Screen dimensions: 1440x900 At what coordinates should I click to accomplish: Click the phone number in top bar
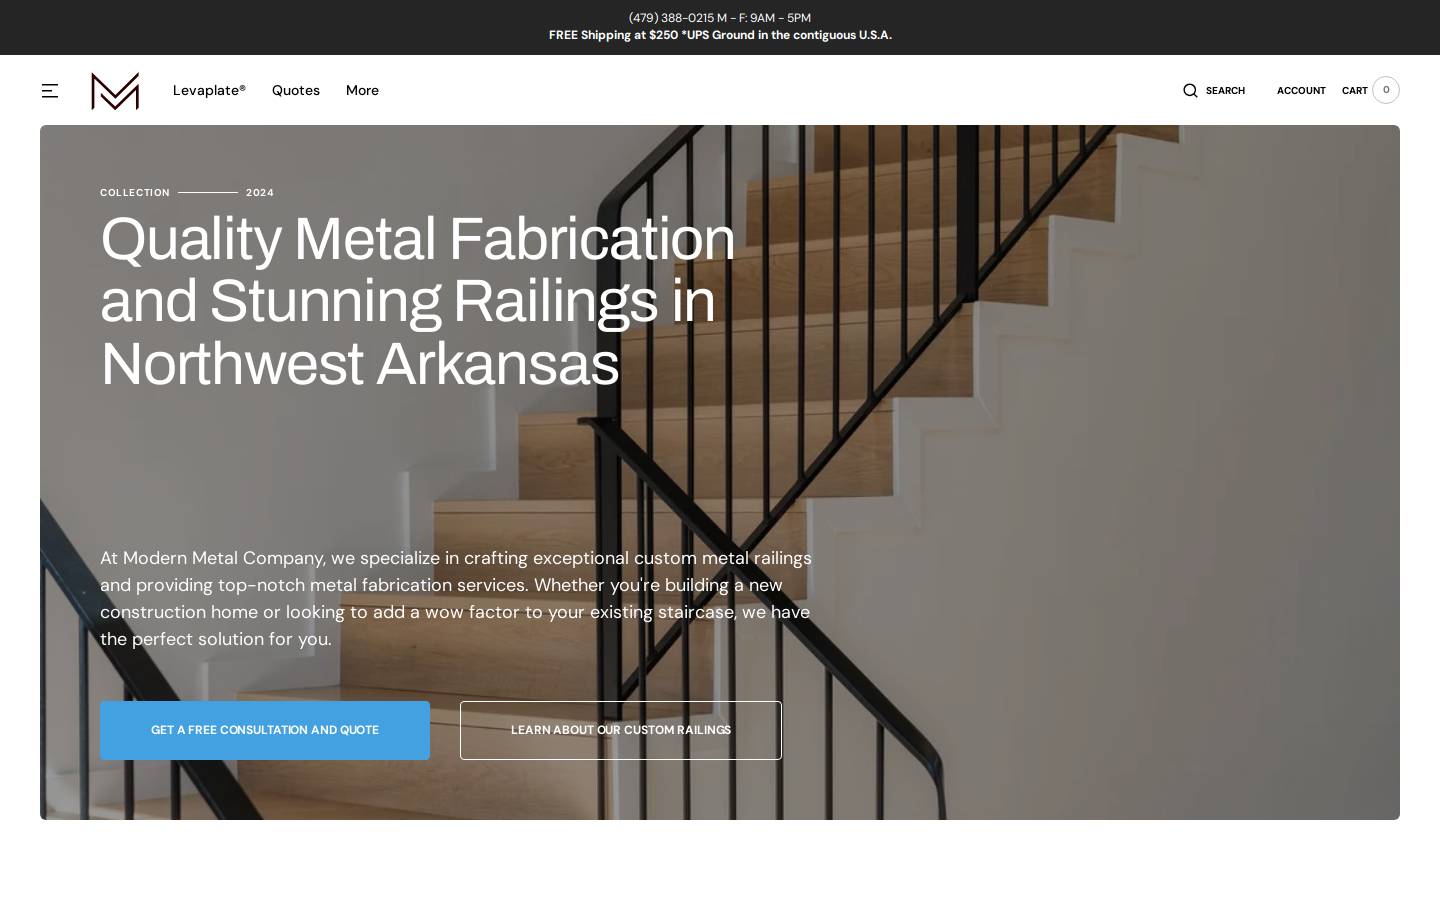(671, 18)
